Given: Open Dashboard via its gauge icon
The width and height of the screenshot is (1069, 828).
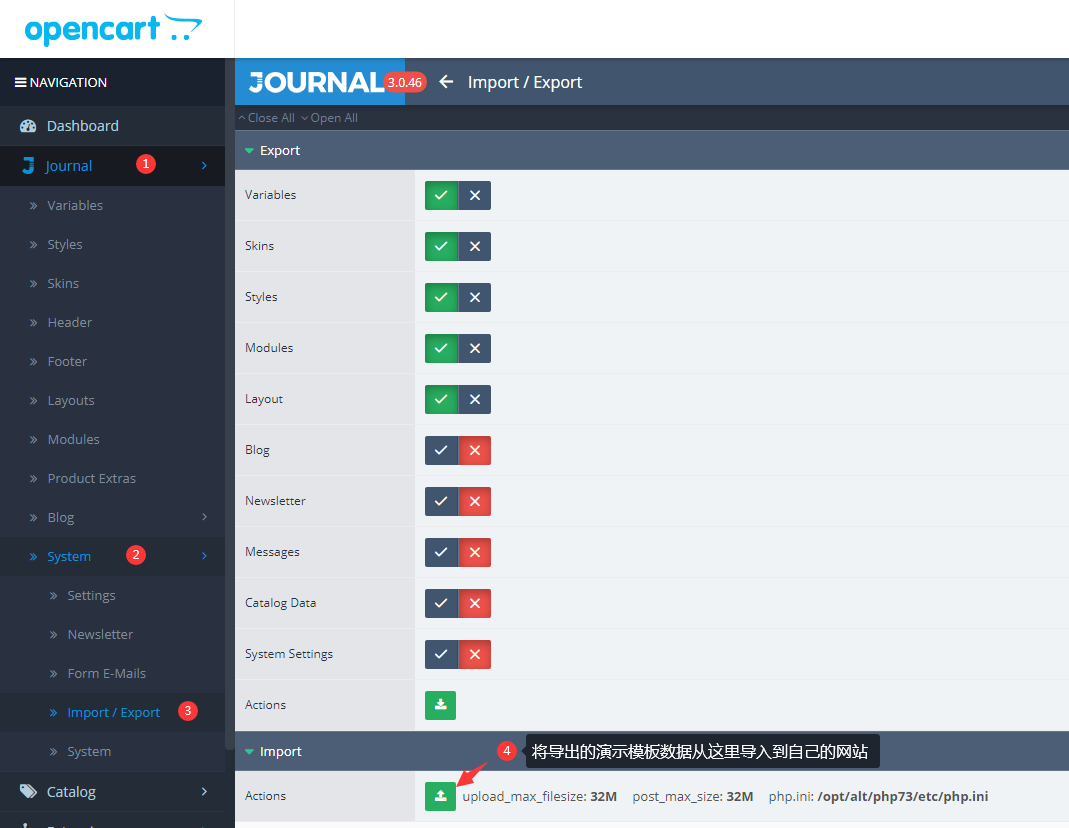Looking at the screenshot, I should [x=28, y=126].
